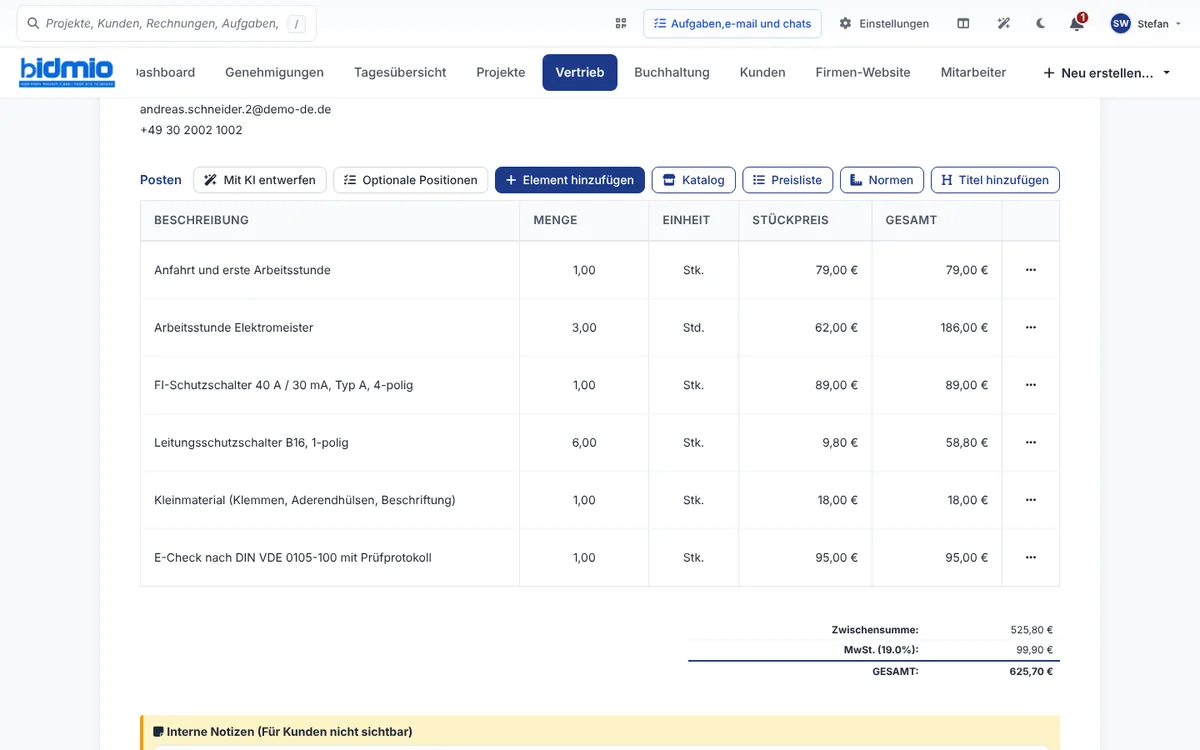Click Element hinzufügen button
This screenshot has width=1200, height=750.
pos(570,180)
